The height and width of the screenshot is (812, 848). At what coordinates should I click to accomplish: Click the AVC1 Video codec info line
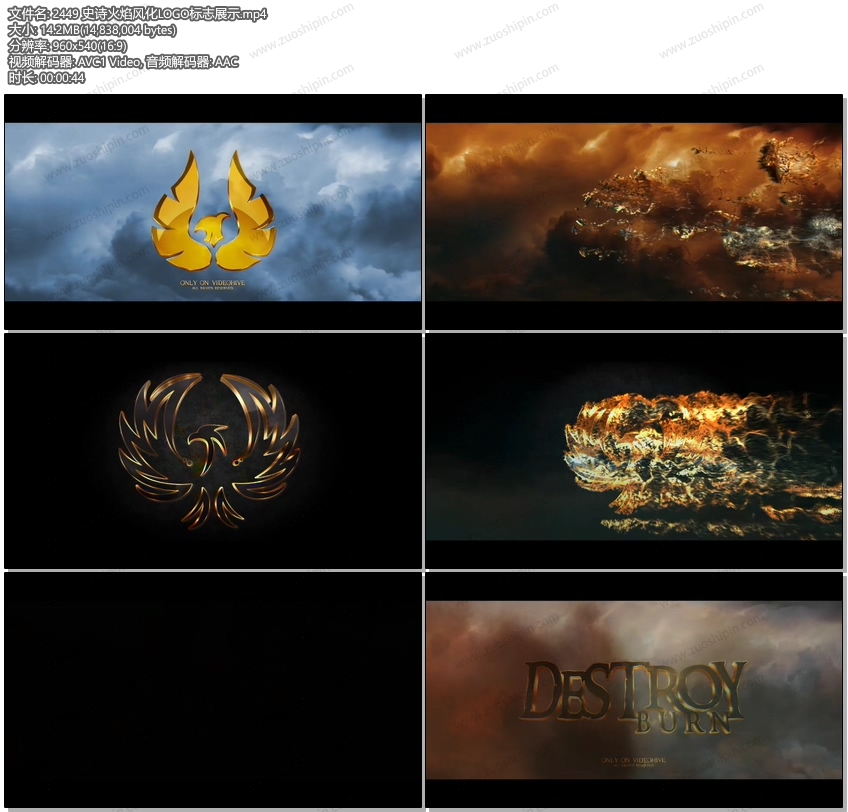click(x=123, y=62)
